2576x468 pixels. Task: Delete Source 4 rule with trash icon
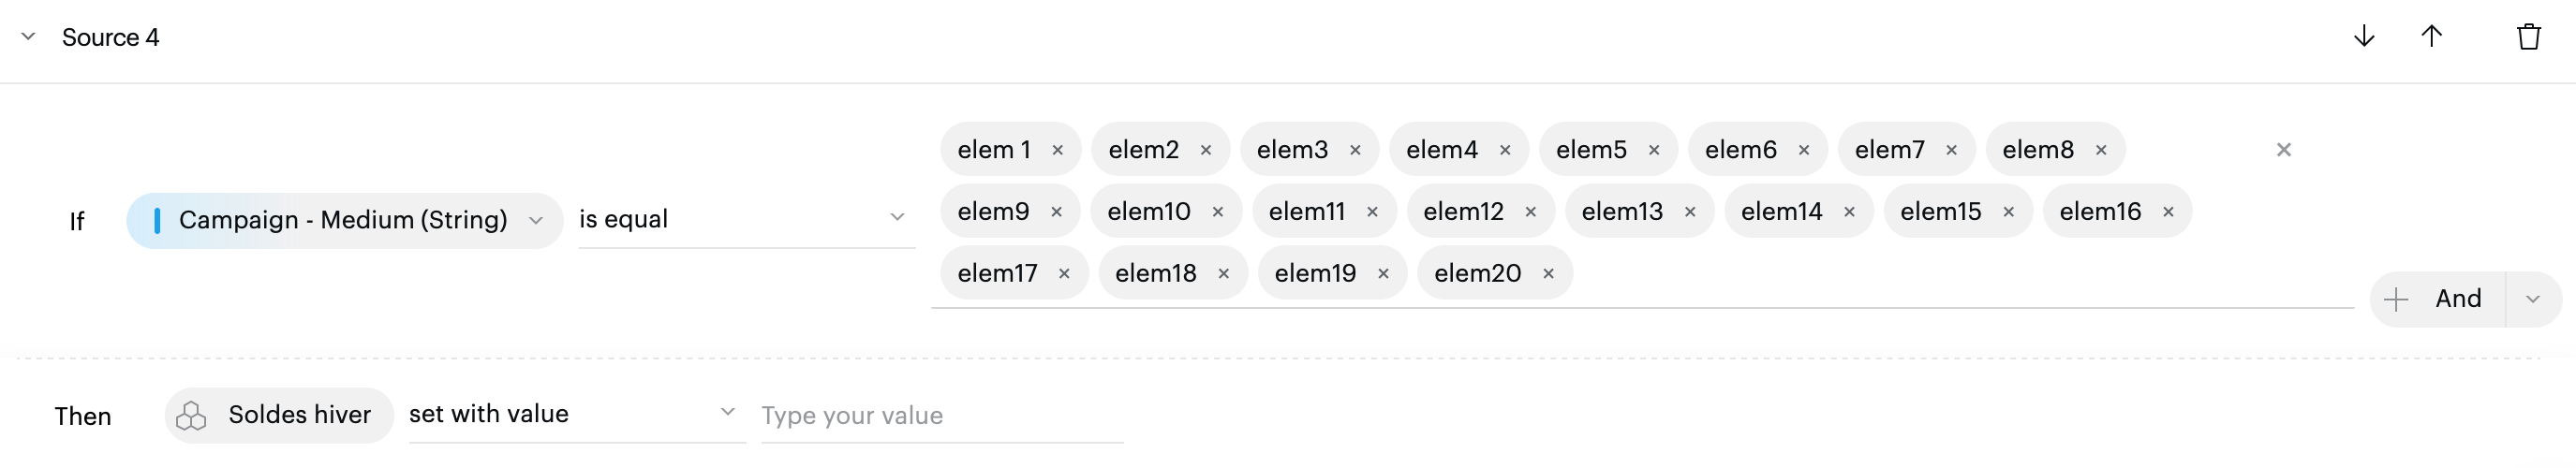(2528, 37)
